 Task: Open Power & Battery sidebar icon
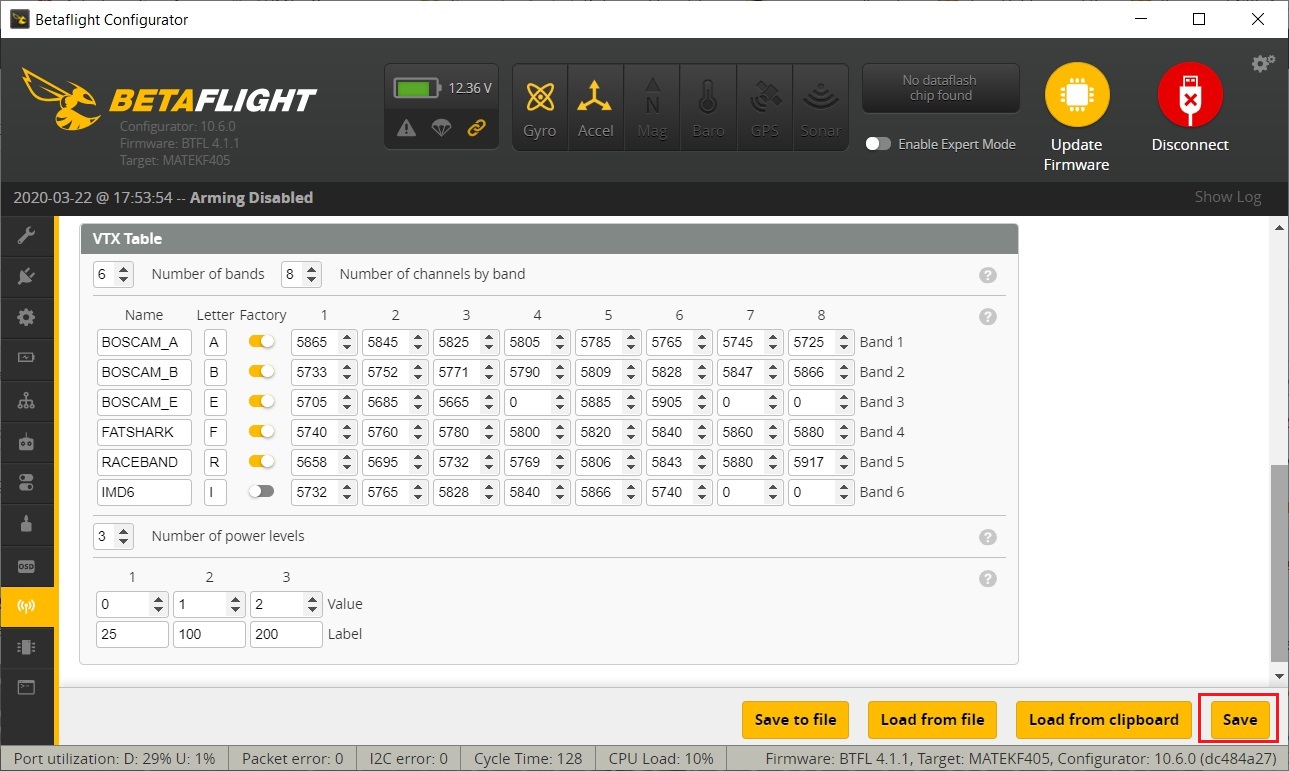(x=27, y=358)
